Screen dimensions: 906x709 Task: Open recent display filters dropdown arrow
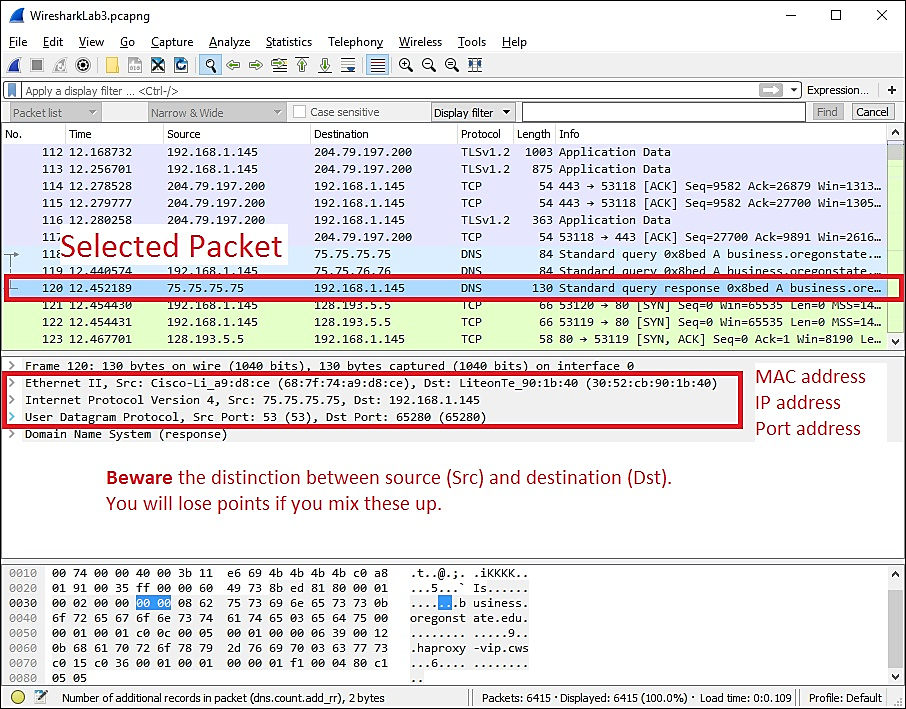coord(794,90)
